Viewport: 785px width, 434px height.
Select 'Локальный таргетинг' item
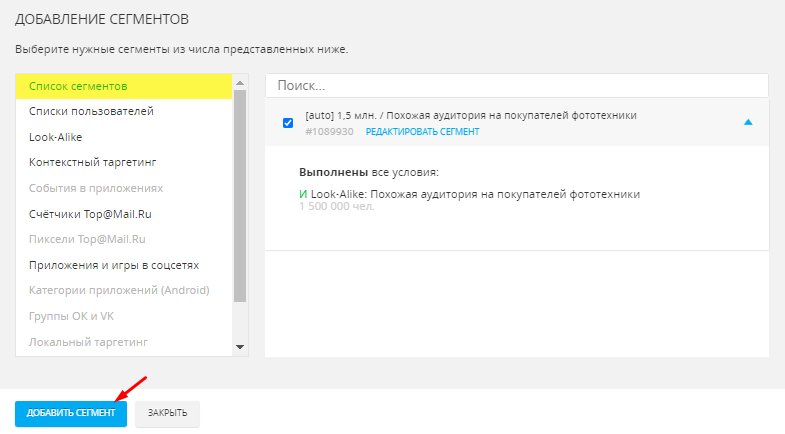tap(88, 342)
